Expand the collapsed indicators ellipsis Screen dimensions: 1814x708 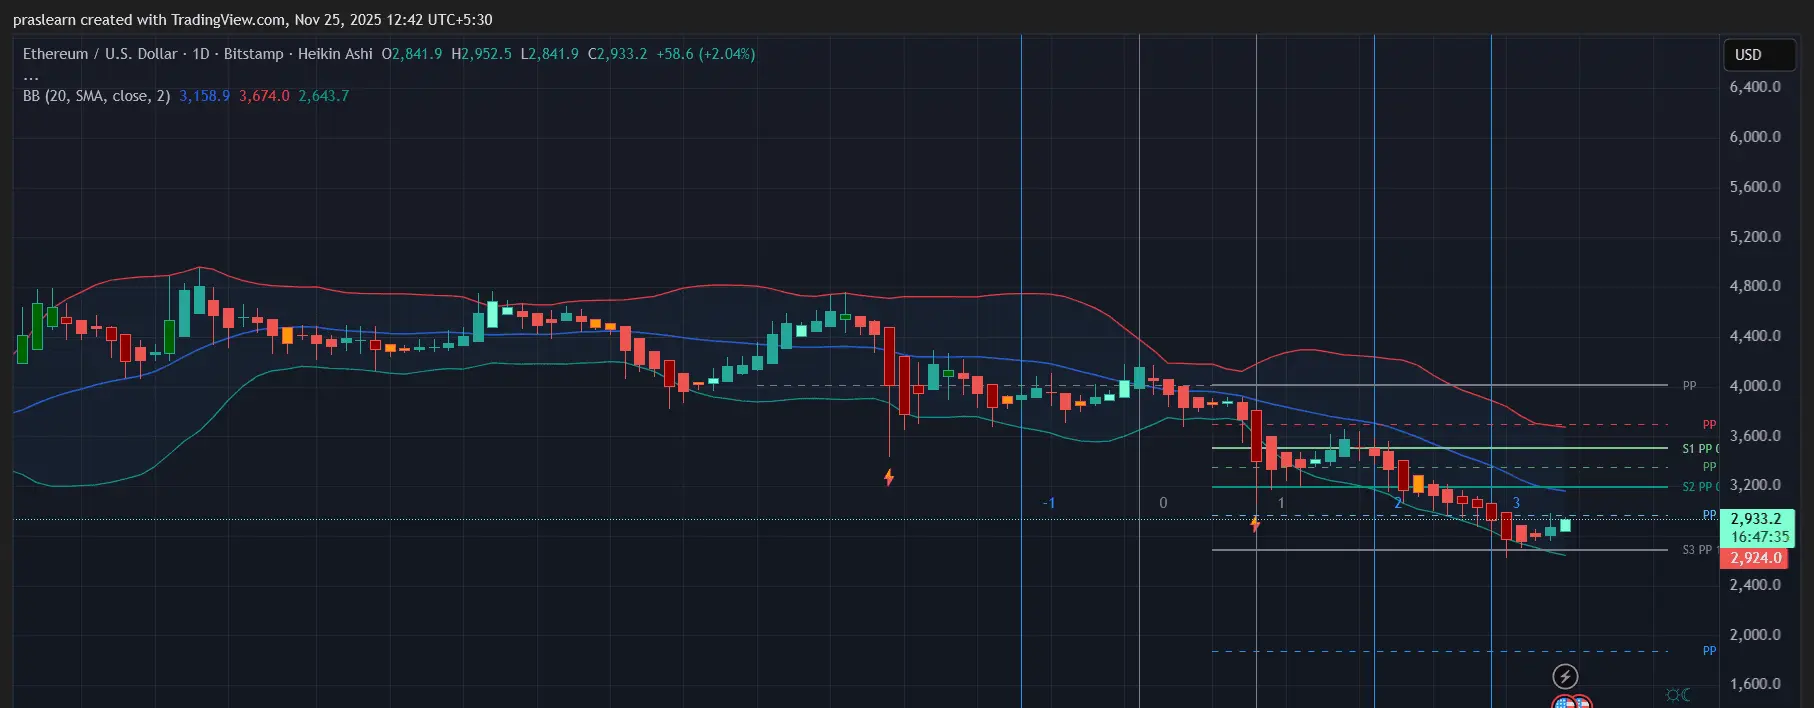pos(31,76)
